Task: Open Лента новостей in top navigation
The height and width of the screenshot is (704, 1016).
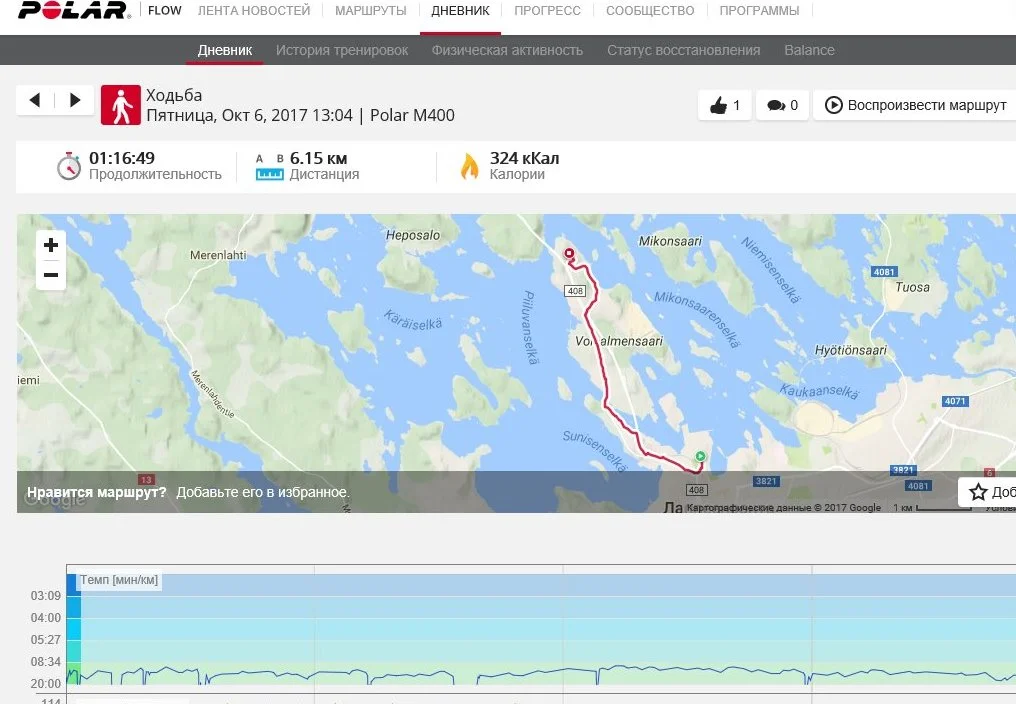Action: [x=254, y=10]
